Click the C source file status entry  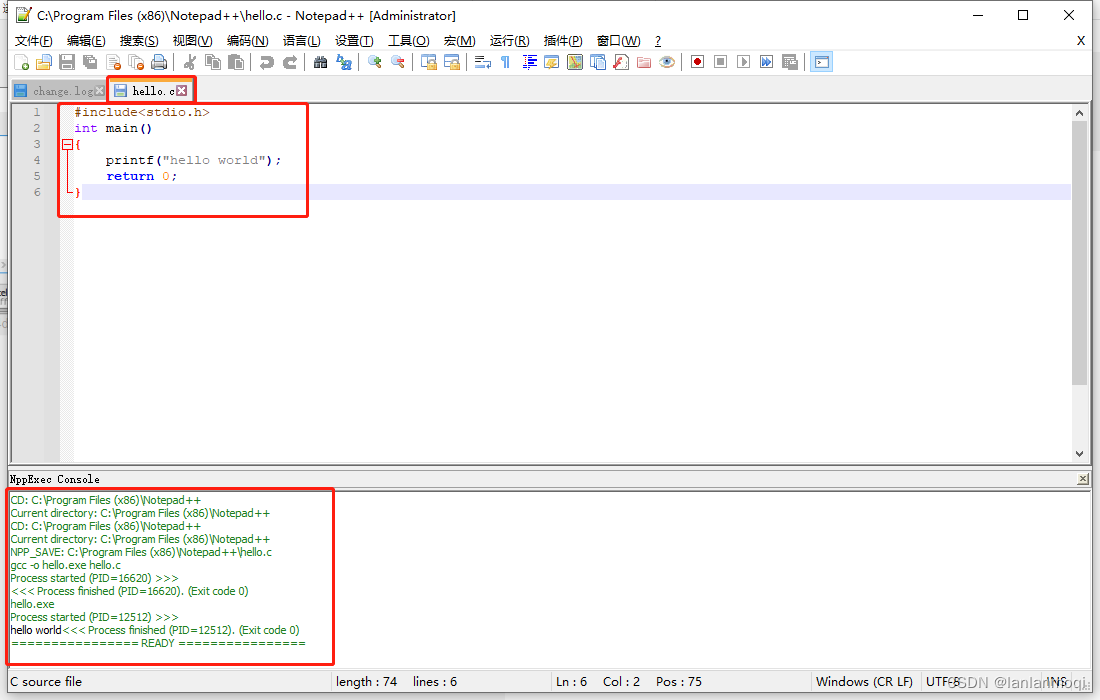(x=46, y=682)
